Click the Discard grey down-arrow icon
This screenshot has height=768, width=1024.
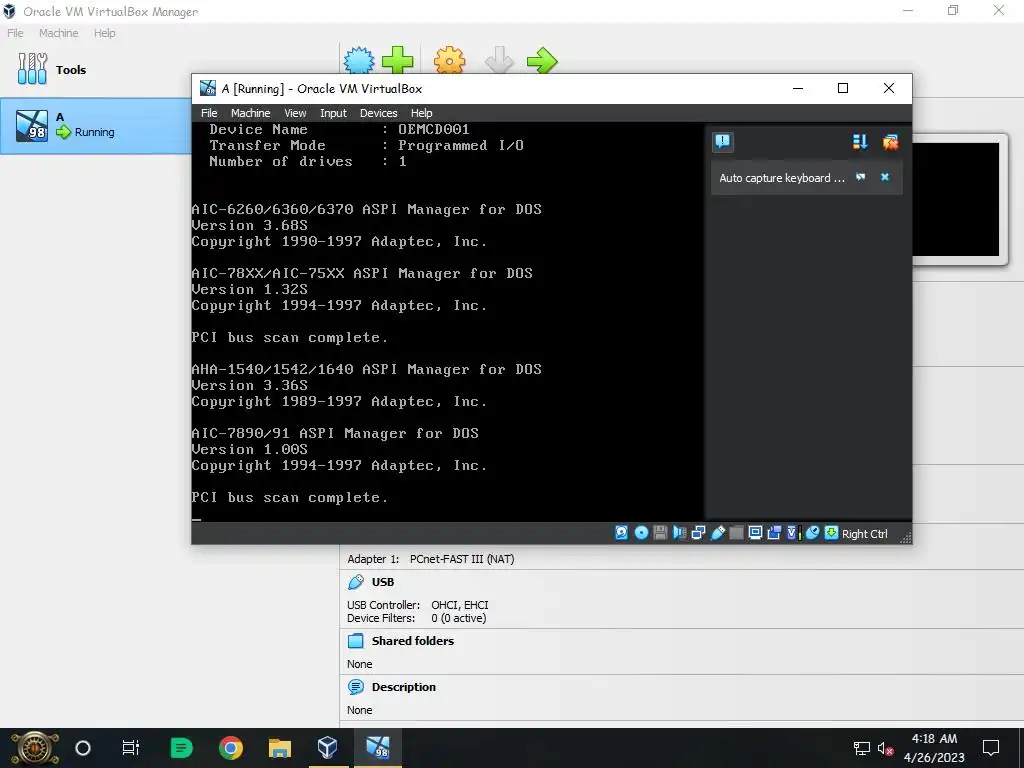click(x=500, y=61)
